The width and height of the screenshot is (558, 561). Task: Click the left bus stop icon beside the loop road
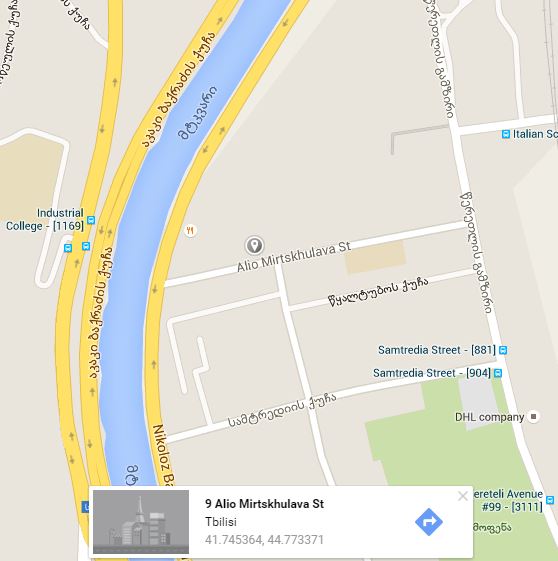point(68,248)
